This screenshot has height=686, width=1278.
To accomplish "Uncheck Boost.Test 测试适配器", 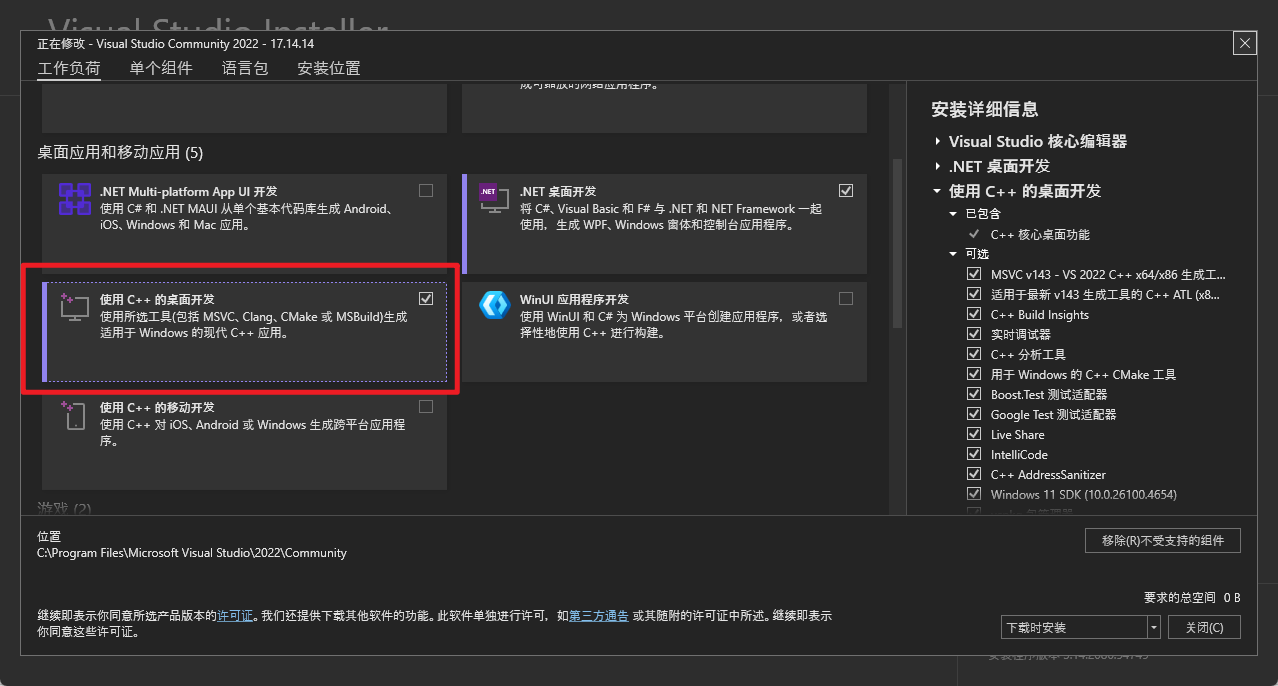I will click(974, 394).
